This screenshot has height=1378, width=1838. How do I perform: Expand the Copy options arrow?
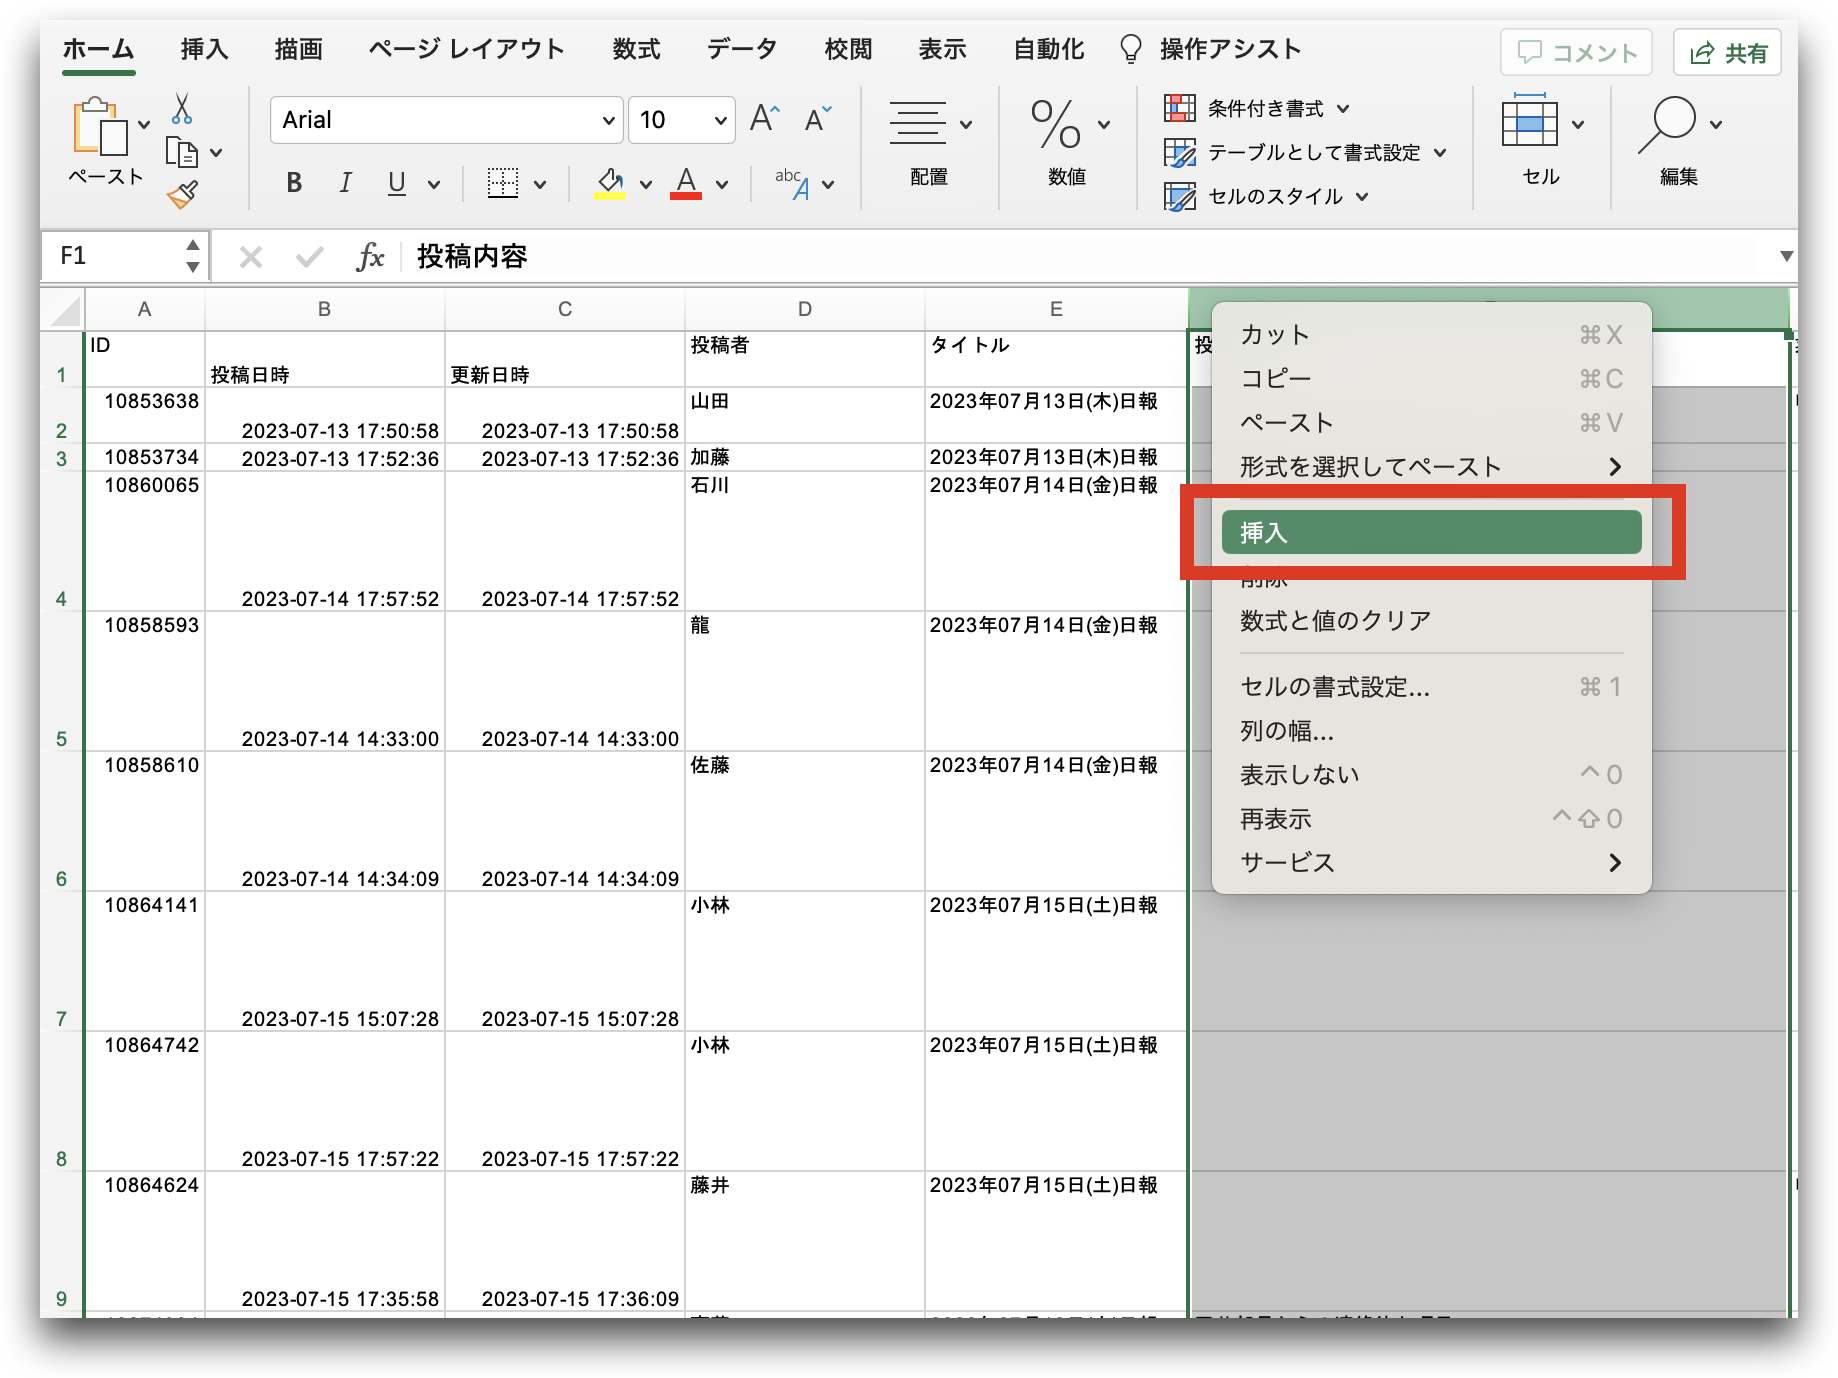point(216,153)
